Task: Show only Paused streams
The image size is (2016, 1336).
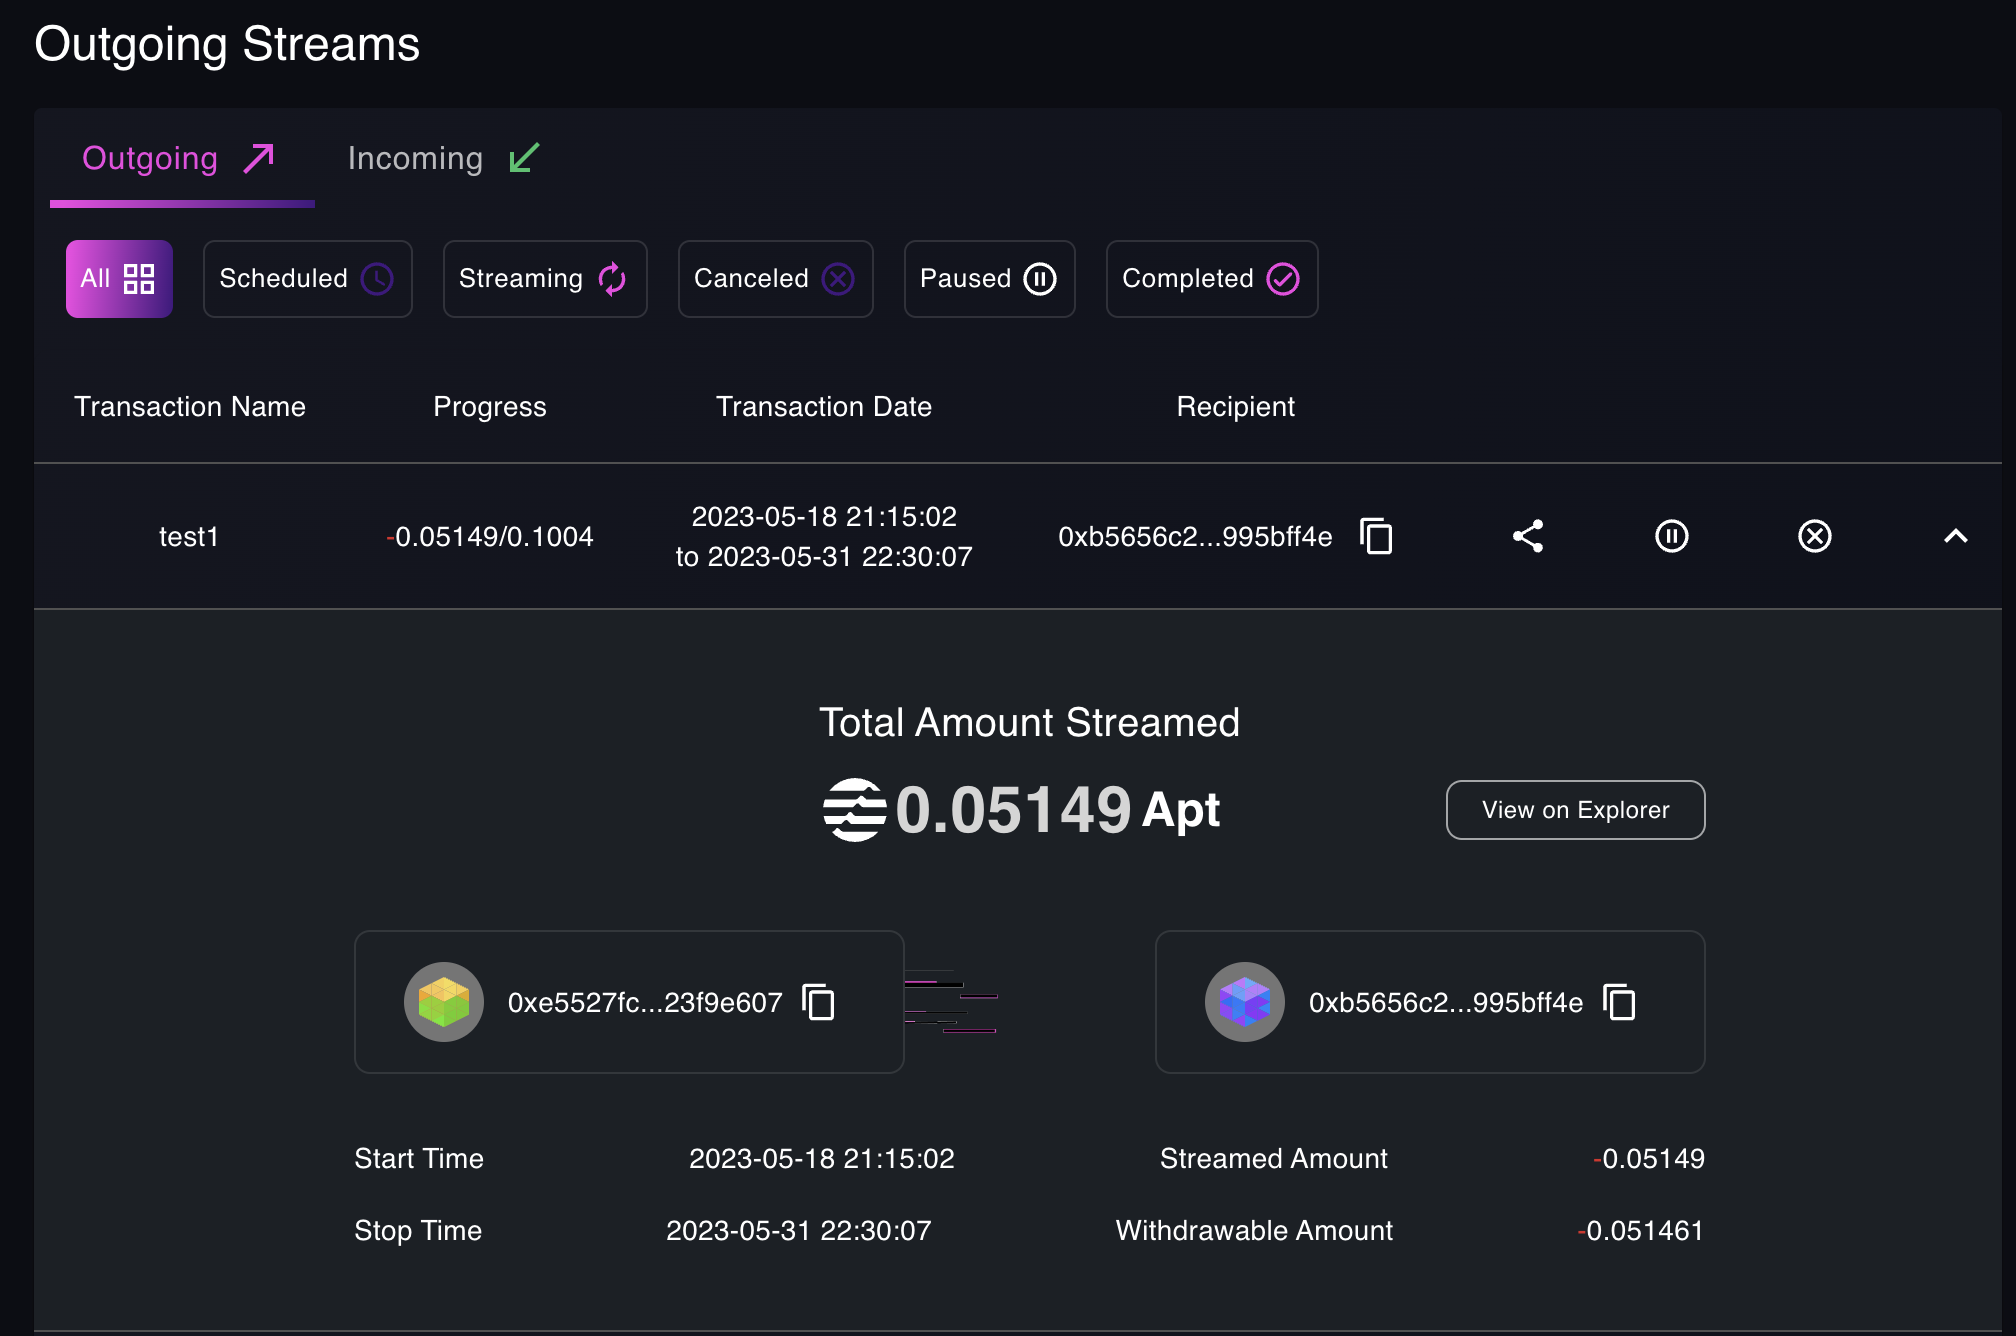Action: tap(988, 279)
